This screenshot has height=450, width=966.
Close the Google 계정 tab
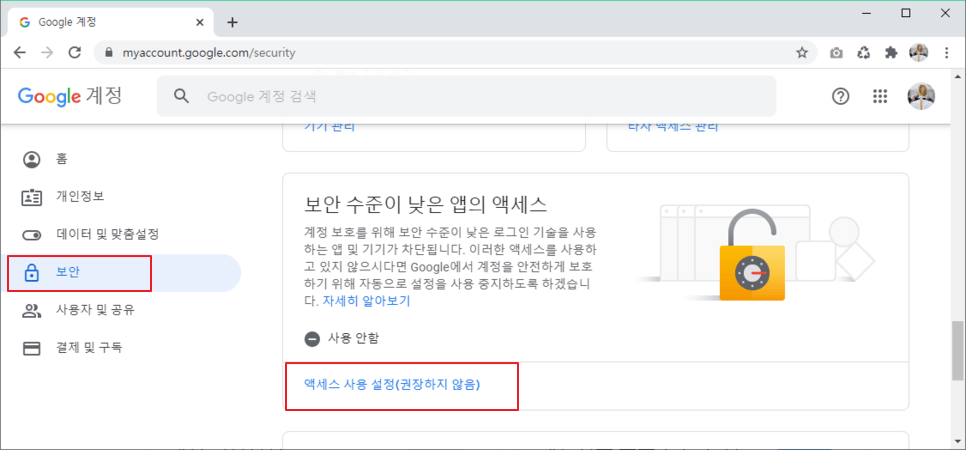pyautogui.click(x=200, y=22)
